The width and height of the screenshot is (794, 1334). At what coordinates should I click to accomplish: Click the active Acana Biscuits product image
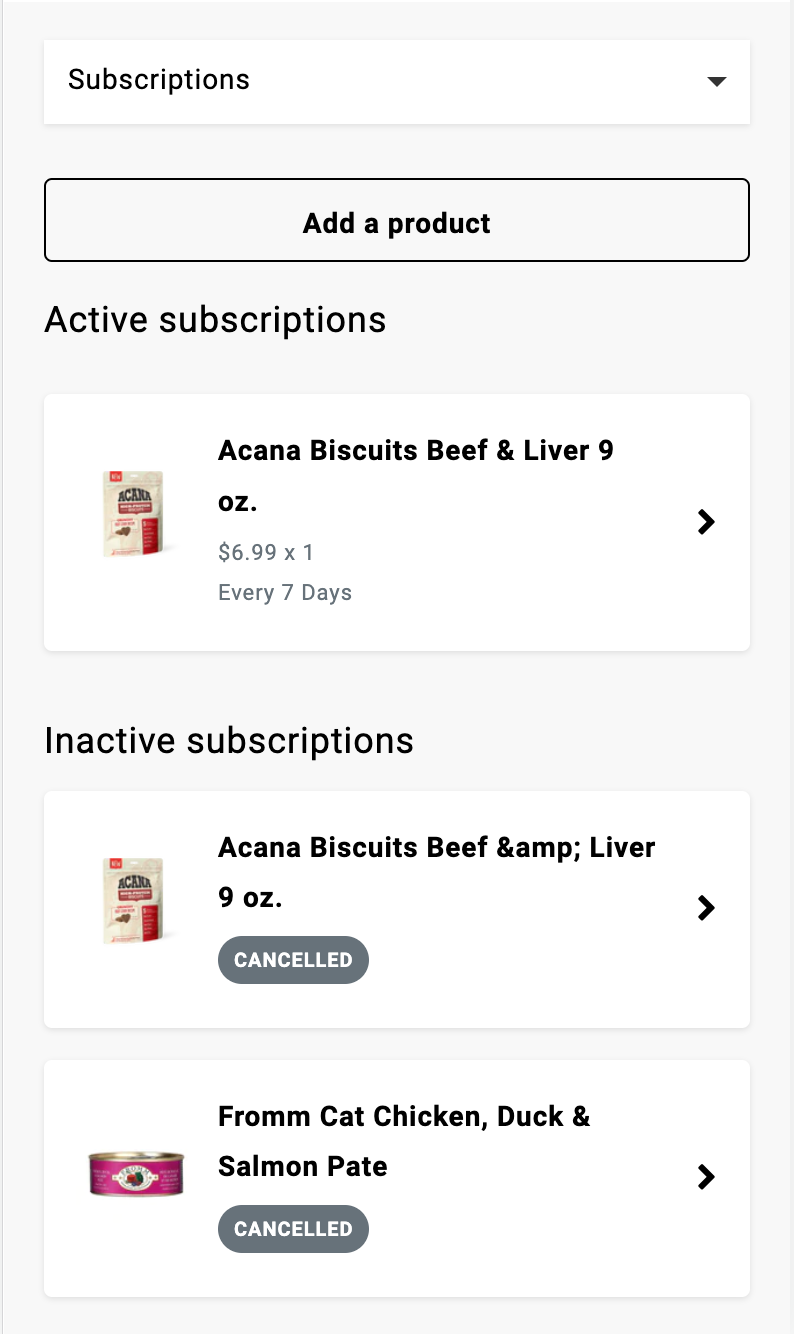point(133,513)
